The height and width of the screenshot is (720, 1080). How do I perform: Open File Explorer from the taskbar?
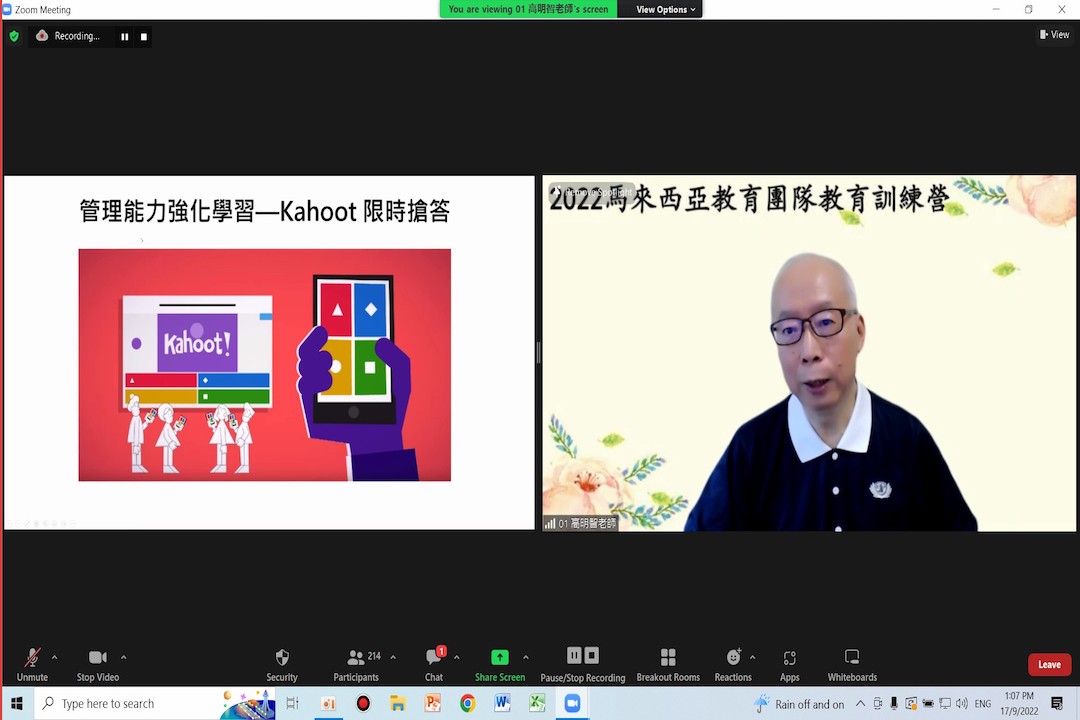[x=397, y=703]
